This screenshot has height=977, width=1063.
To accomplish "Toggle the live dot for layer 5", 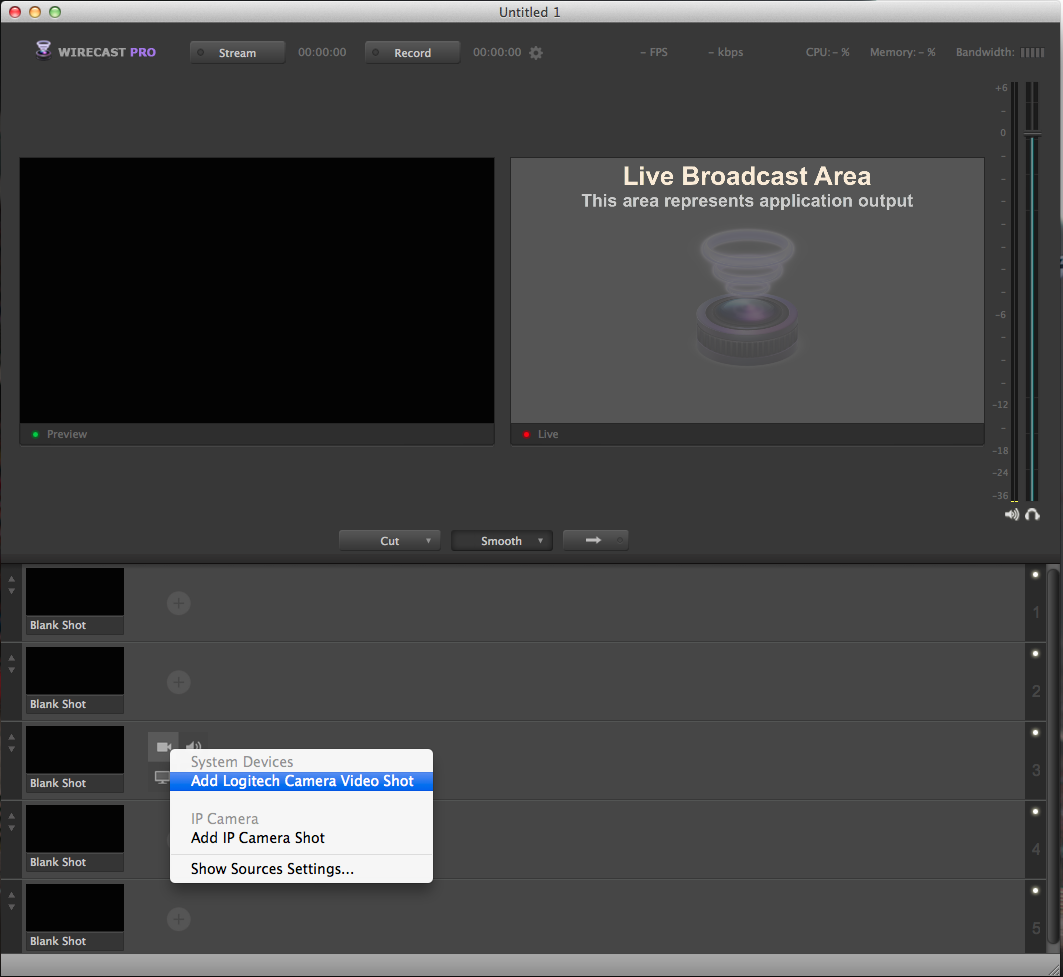I will (1035, 890).
